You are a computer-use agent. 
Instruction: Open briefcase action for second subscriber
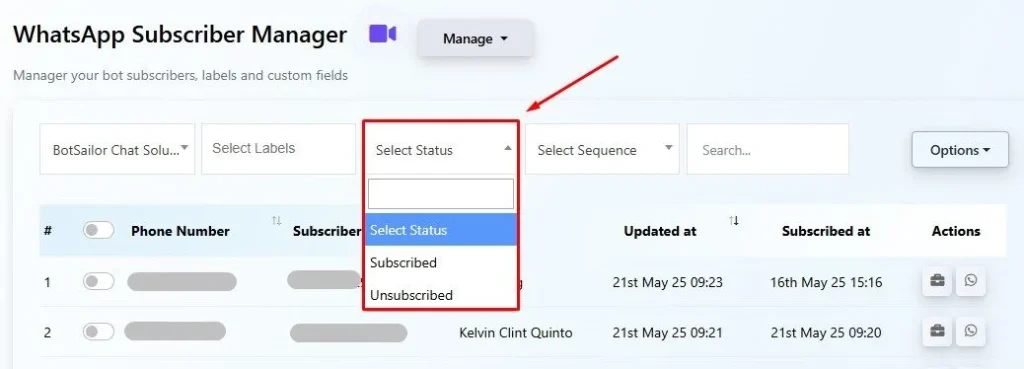(937, 332)
